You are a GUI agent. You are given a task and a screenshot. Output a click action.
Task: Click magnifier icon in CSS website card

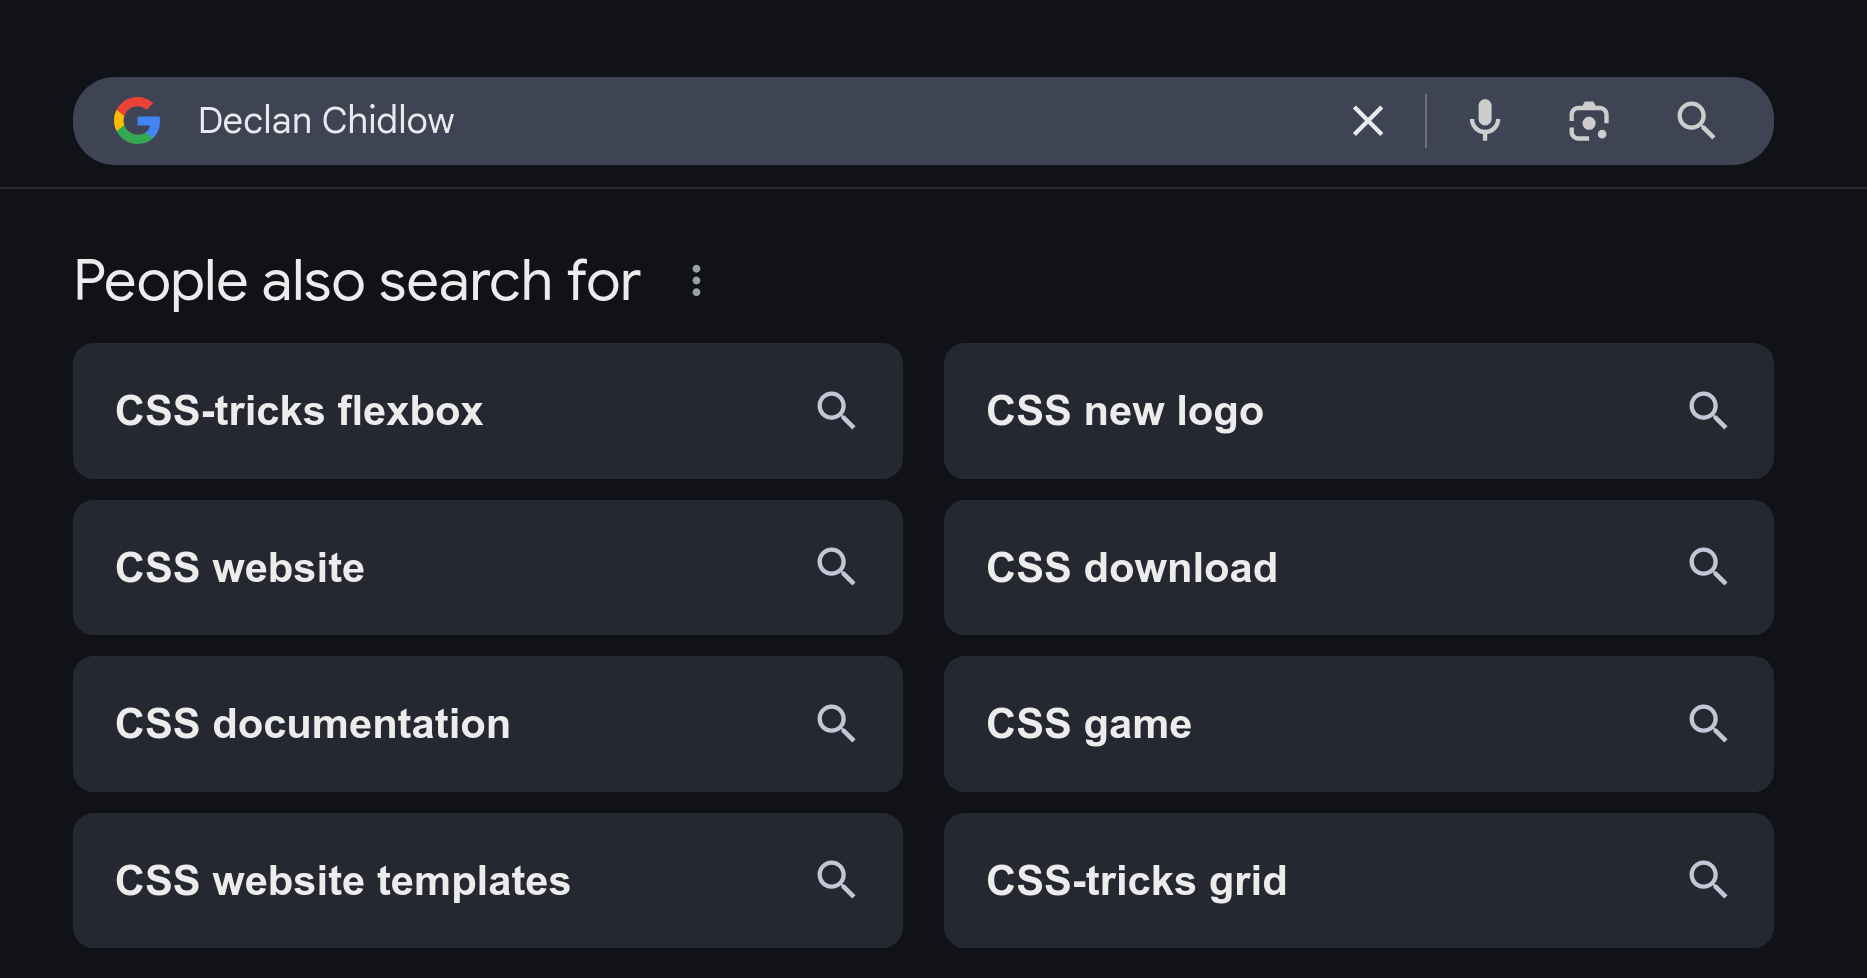(836, 567)
